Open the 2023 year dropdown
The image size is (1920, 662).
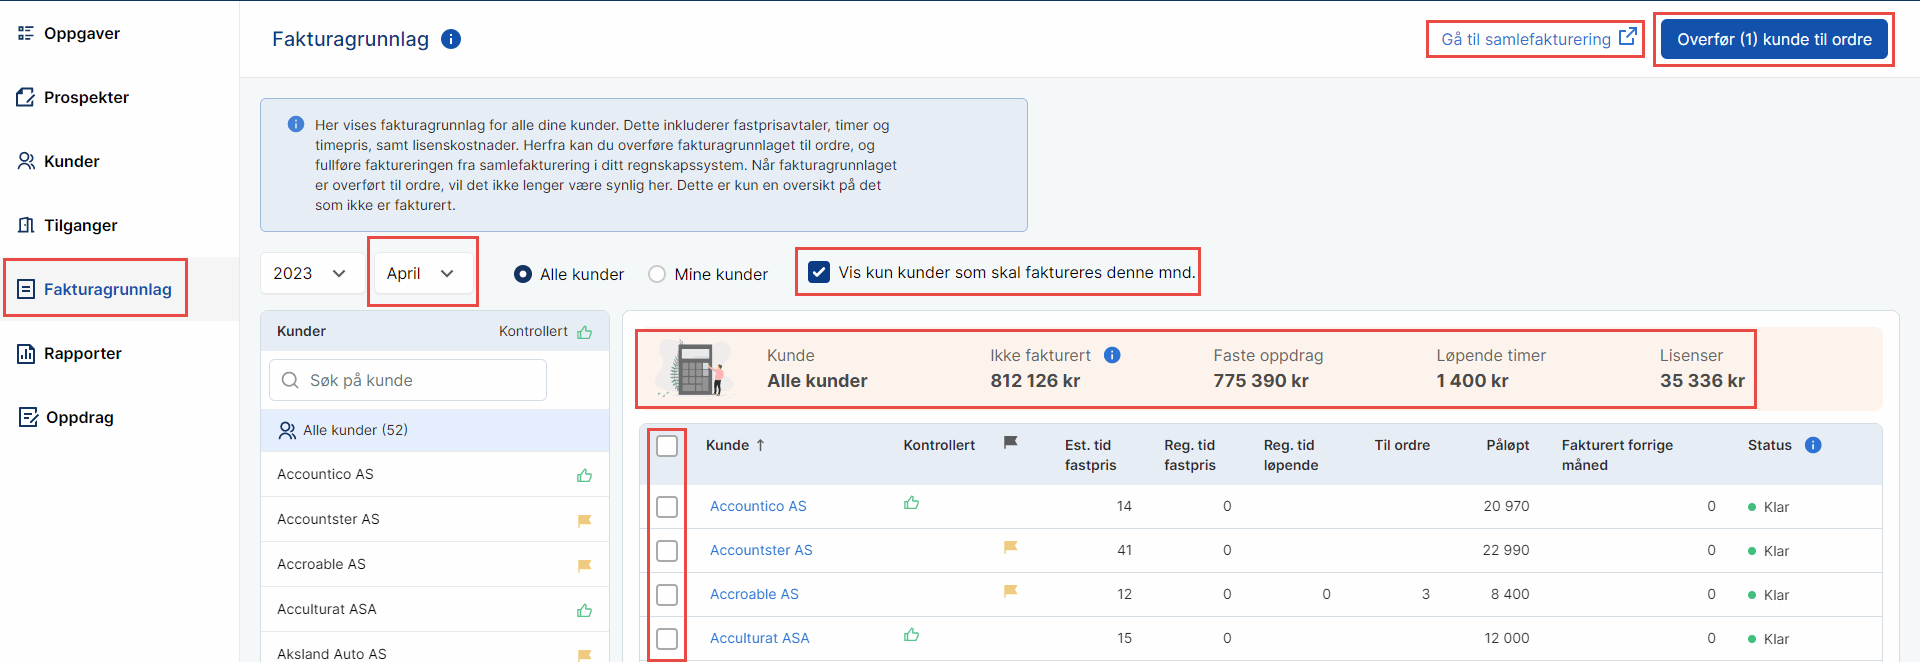point(310,273)
